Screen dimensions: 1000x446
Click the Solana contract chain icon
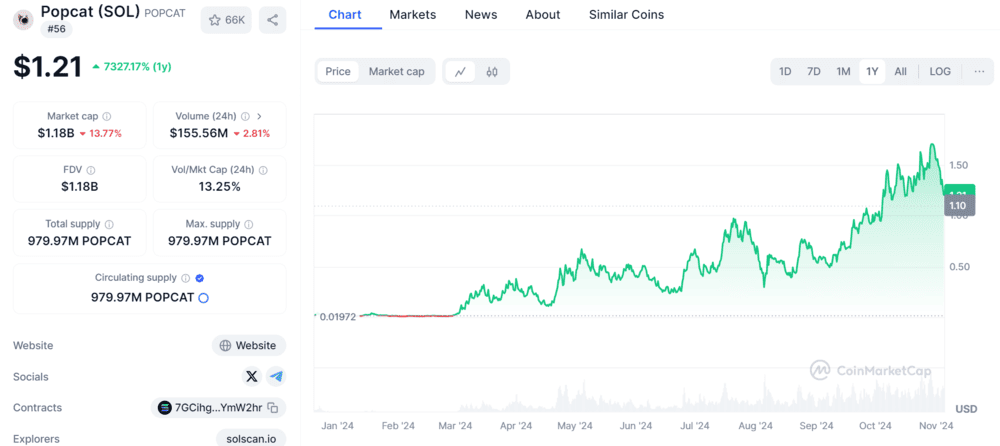pyautogui.click(x=165, y=408)
